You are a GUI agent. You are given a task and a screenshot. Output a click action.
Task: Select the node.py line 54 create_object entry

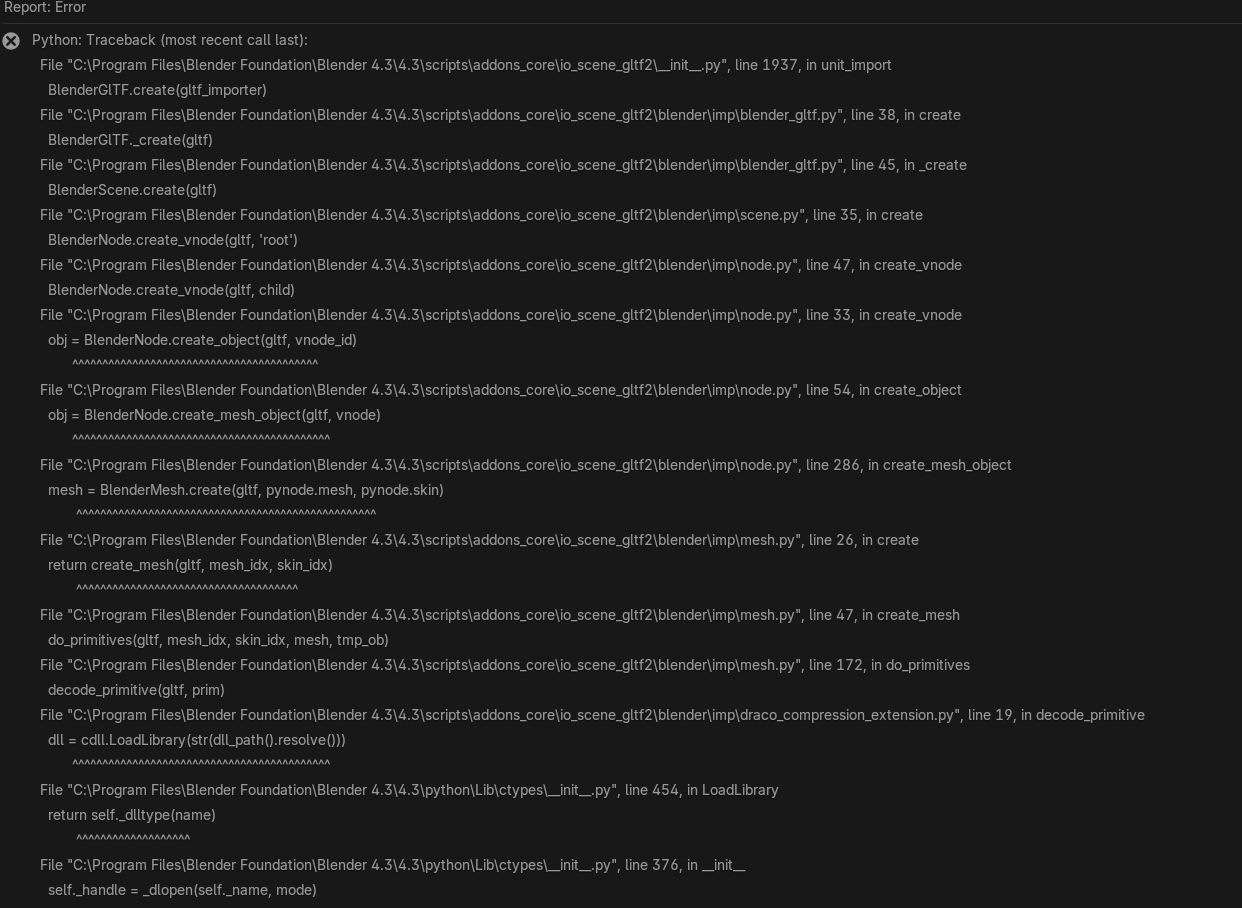500,390
